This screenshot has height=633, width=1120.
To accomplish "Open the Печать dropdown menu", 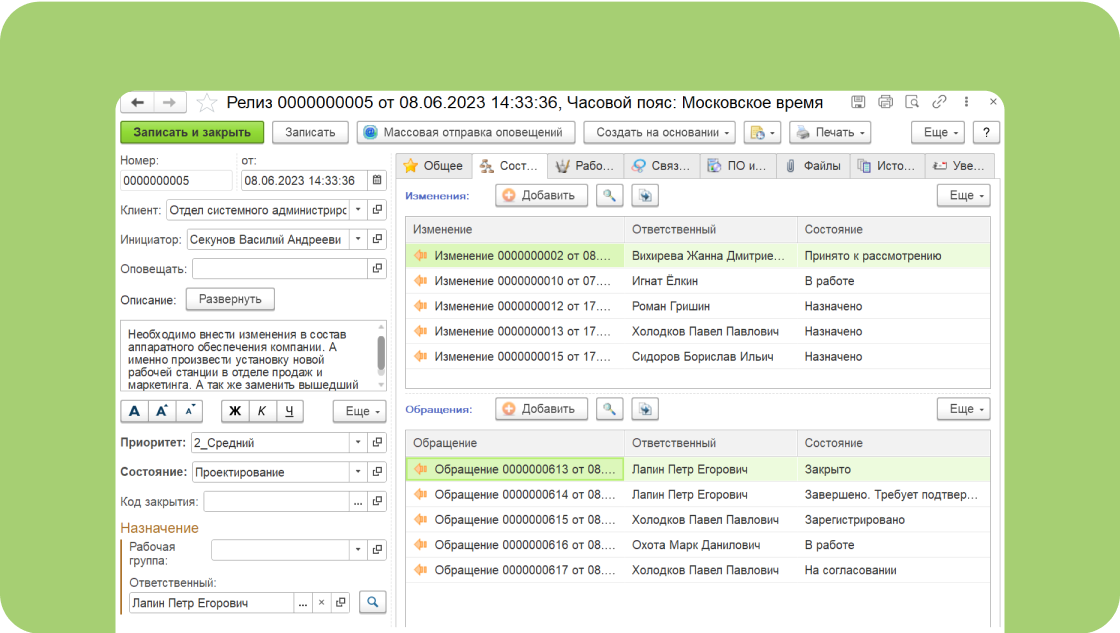I will coord(831,132).
